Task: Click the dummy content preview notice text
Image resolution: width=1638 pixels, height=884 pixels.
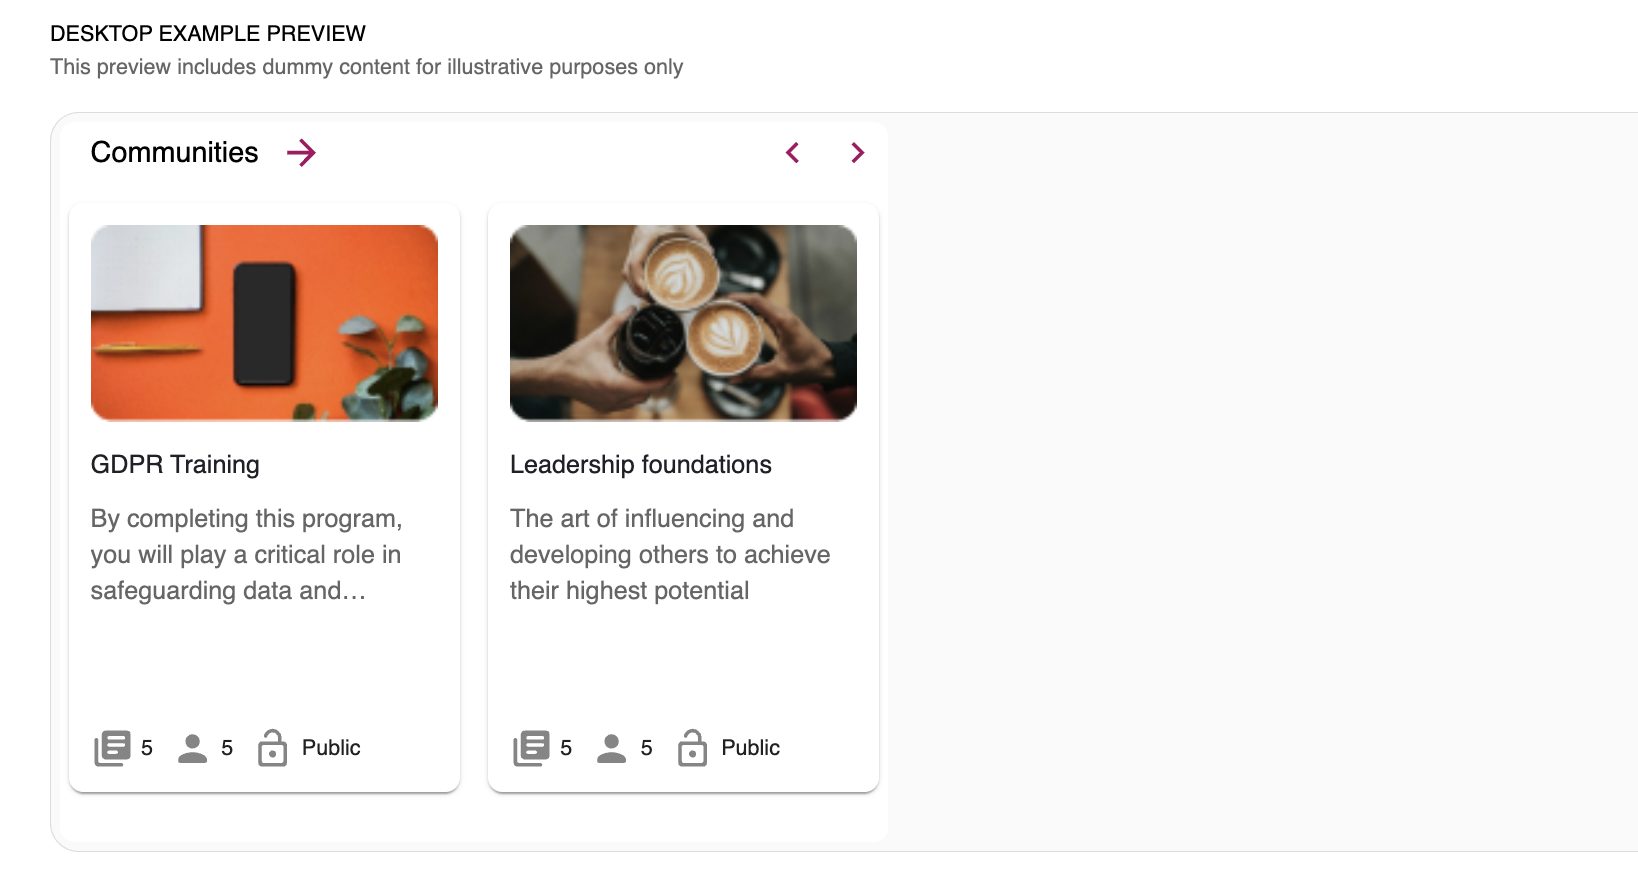Action: (x=366, y=67)
